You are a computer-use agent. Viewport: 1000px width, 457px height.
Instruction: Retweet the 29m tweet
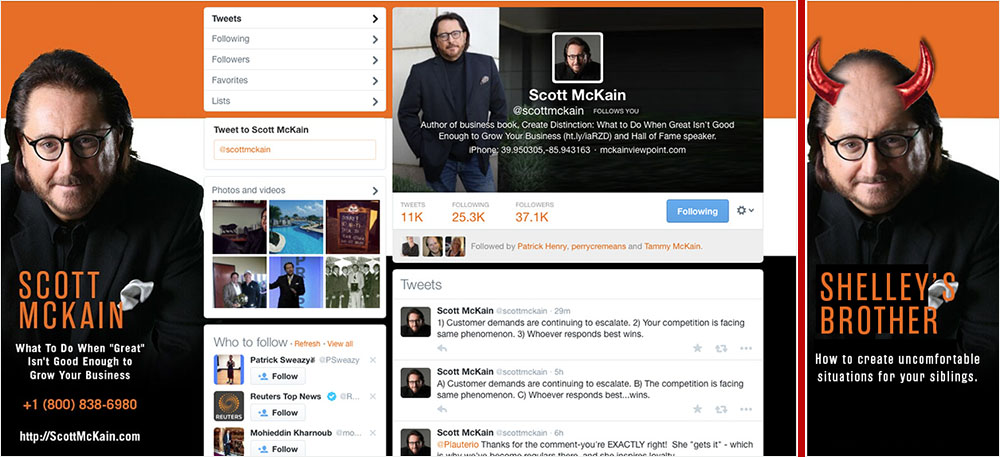click(x=721, y=349)
